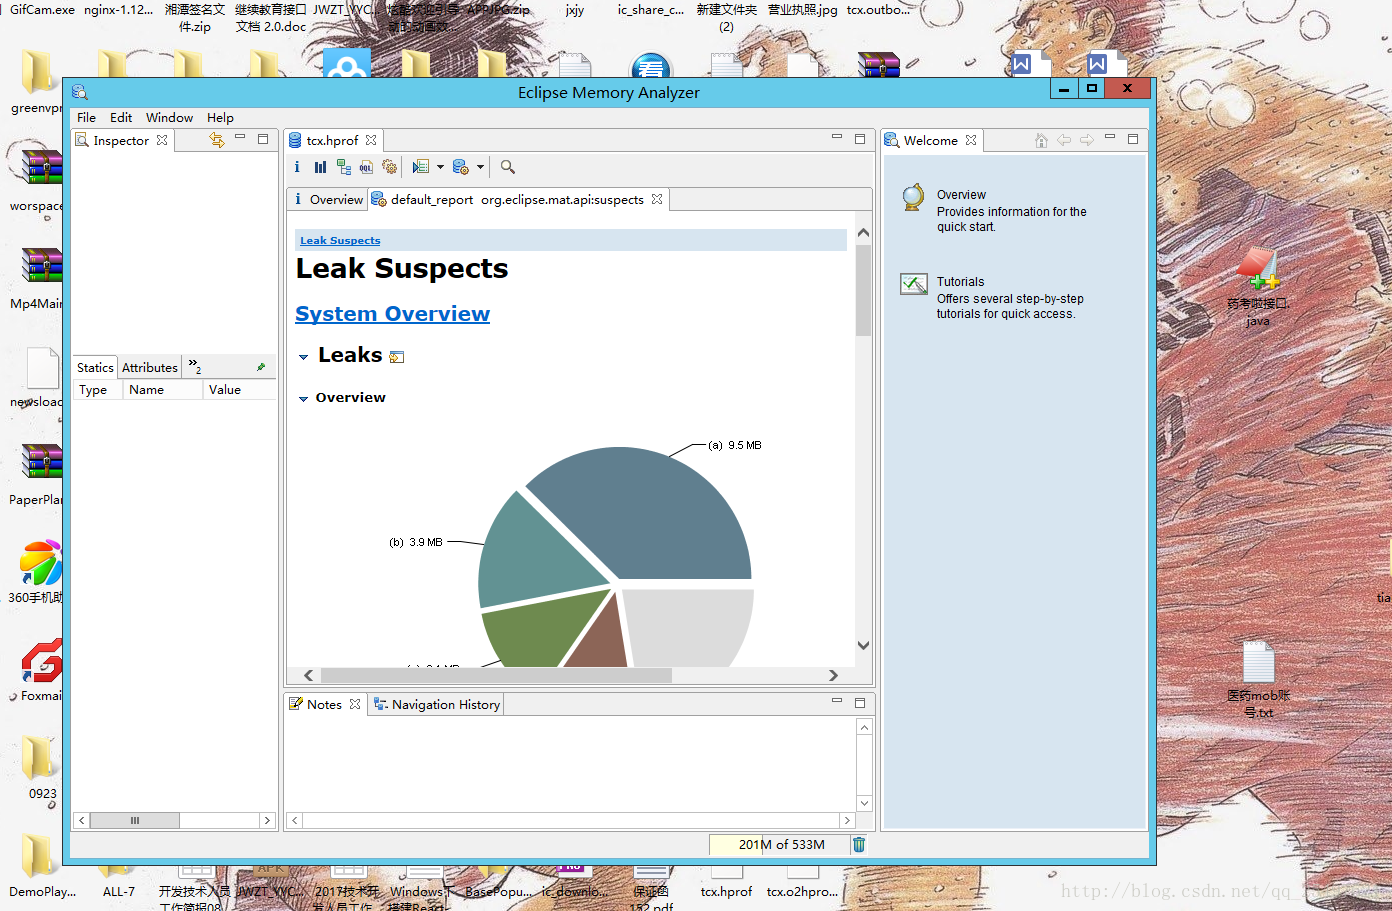Select the tcx.hprof editor tab
This screenshot has width=1392, height=911.
coord(332,140)
